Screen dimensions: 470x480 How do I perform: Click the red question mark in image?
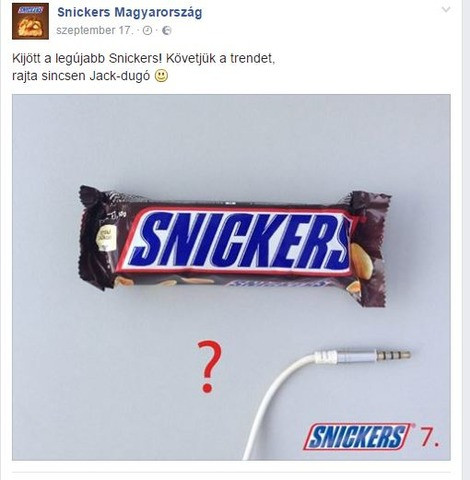[x=209, y=366]
